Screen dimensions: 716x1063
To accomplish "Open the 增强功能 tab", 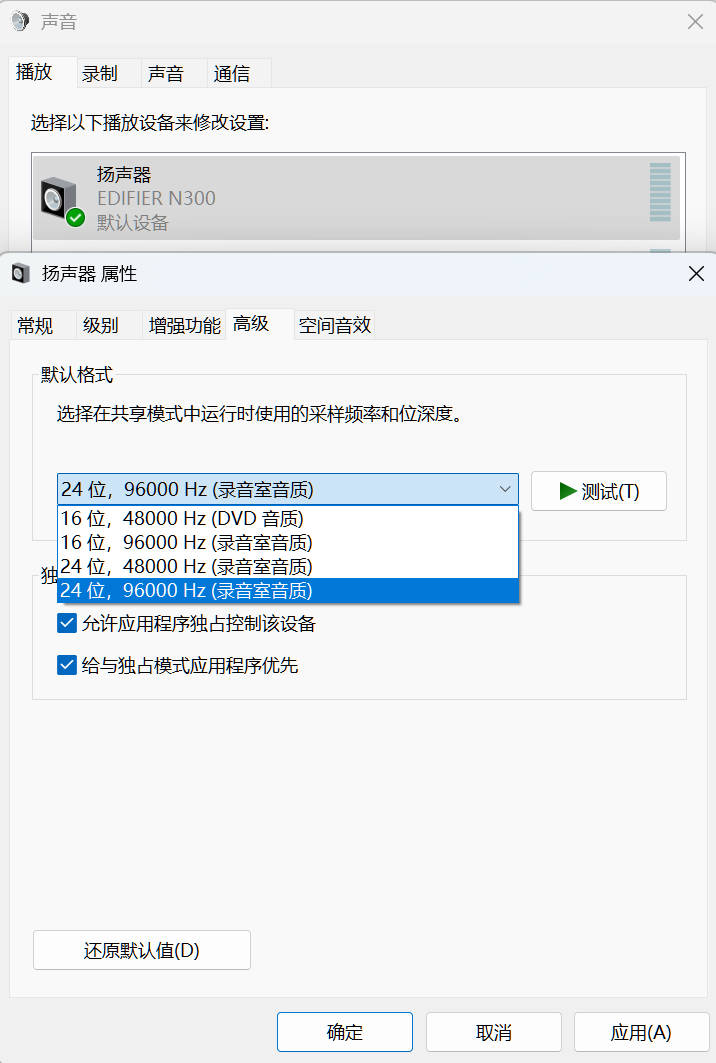I will pos(184,325).
